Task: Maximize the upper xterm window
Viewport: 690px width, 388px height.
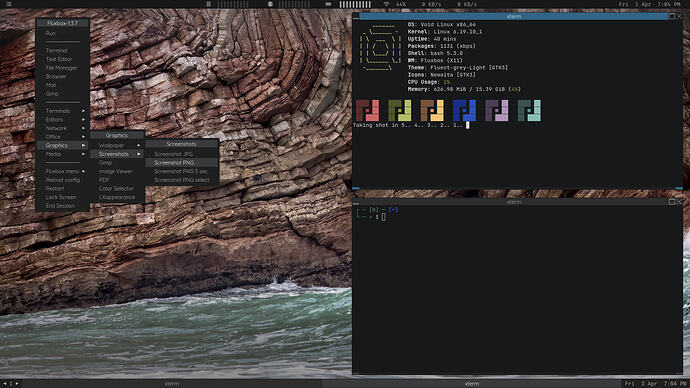Action: coord(672,16)
